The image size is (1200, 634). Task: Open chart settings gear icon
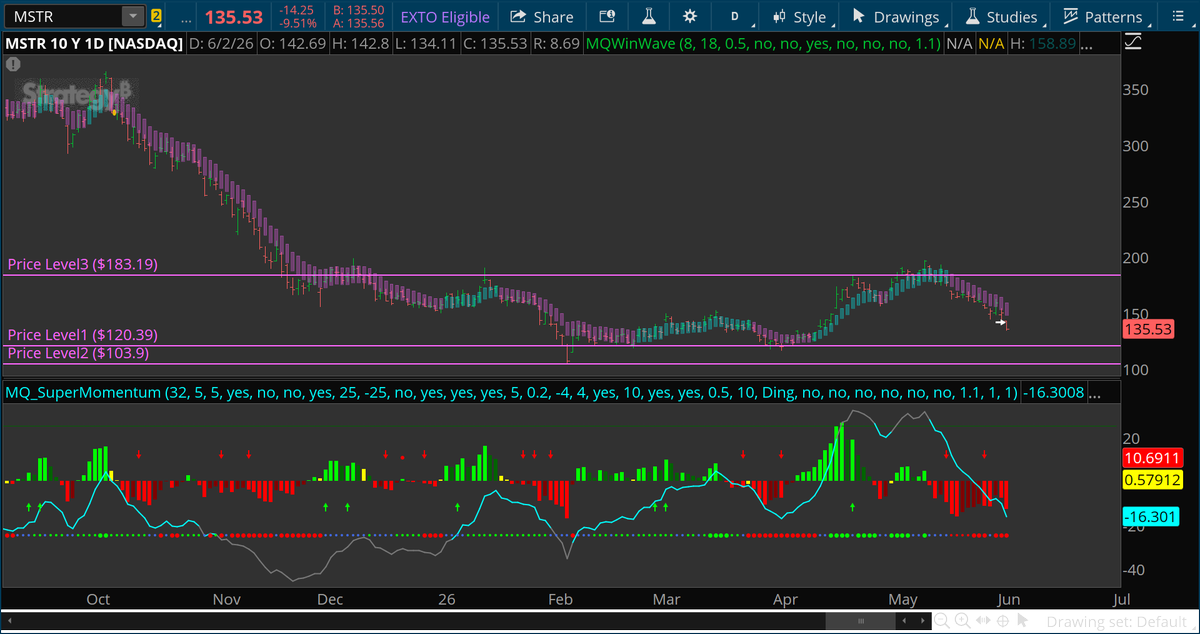point(689,17)
